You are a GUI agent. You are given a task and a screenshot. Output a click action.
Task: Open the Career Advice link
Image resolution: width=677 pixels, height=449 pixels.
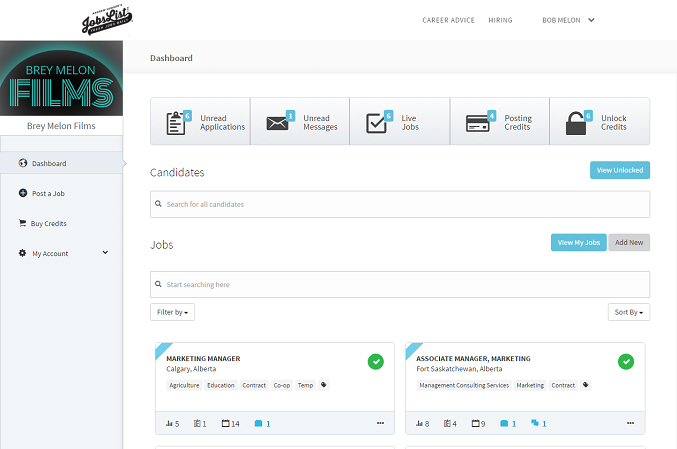pos(447,20)
